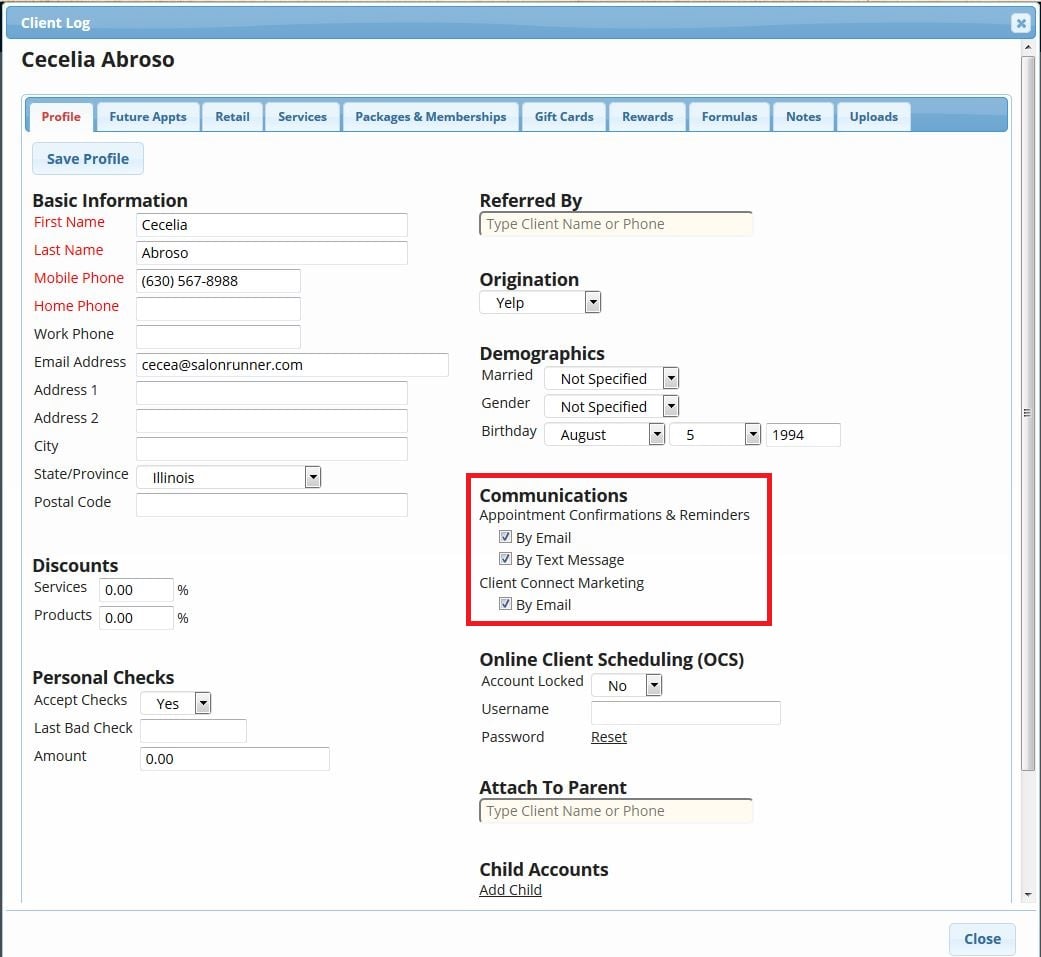The height and width of the screenshot is (957, 1041).
Task: Open the Retail tab
Action: click(232, 116)
